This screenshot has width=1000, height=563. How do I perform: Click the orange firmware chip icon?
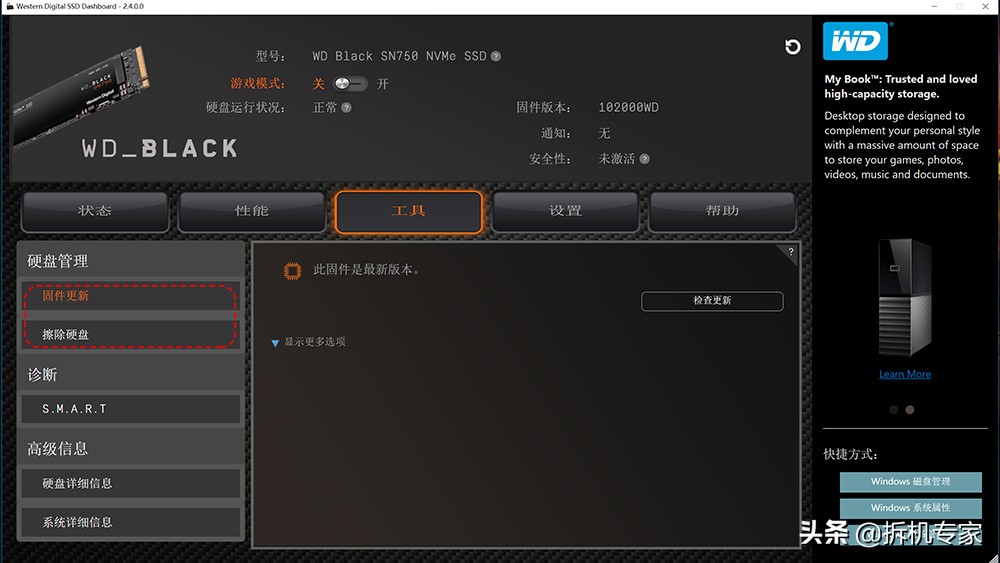click(292, 271)
